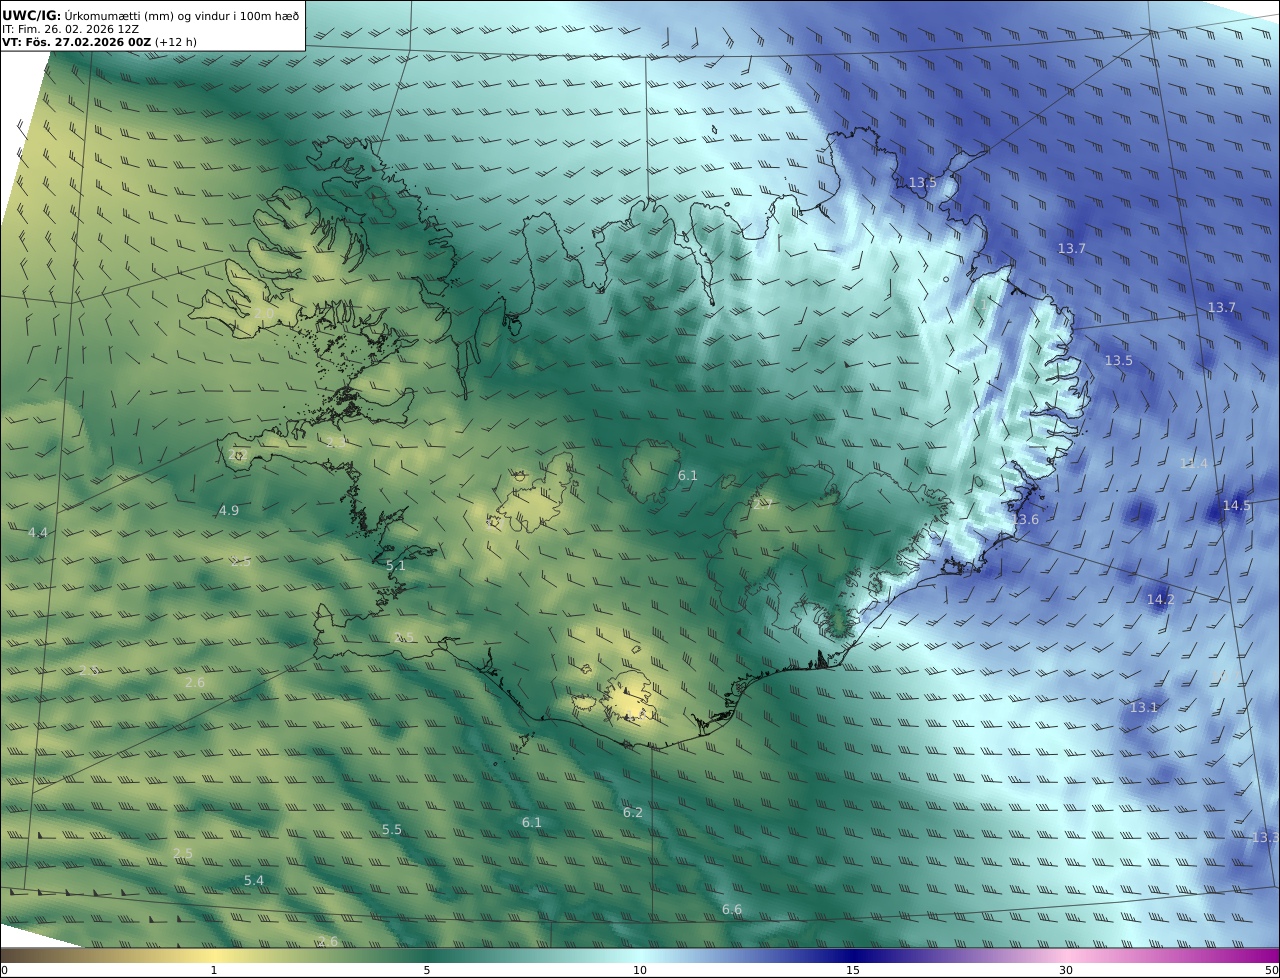Click the 6.6 value label near the bottom
The height and width of the screenshot is (978, 1280).
click(x=732, y=910)
